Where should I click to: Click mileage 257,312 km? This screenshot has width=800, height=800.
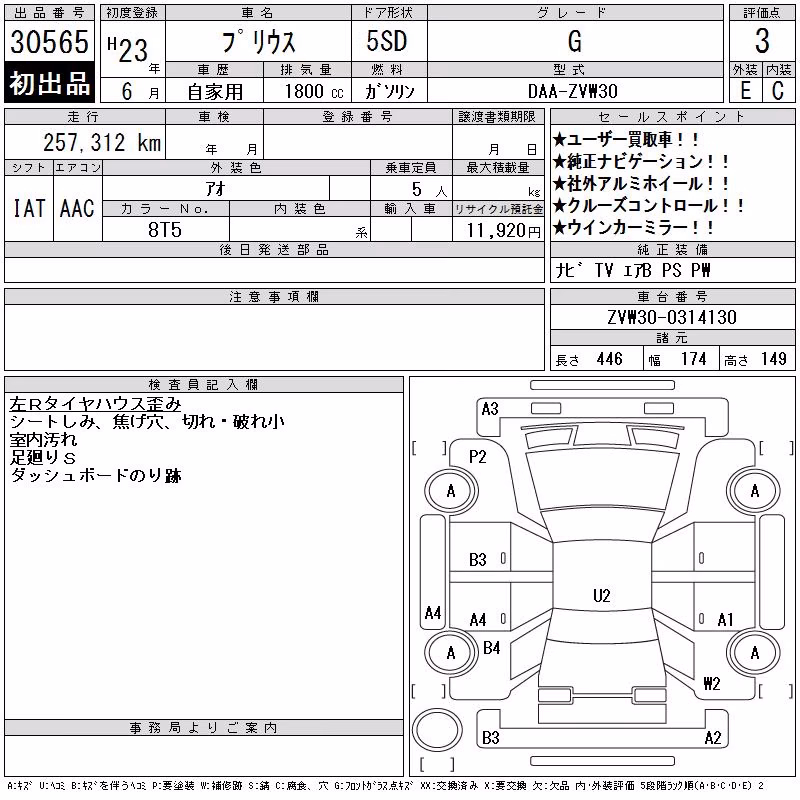click(x=102, y=142)
